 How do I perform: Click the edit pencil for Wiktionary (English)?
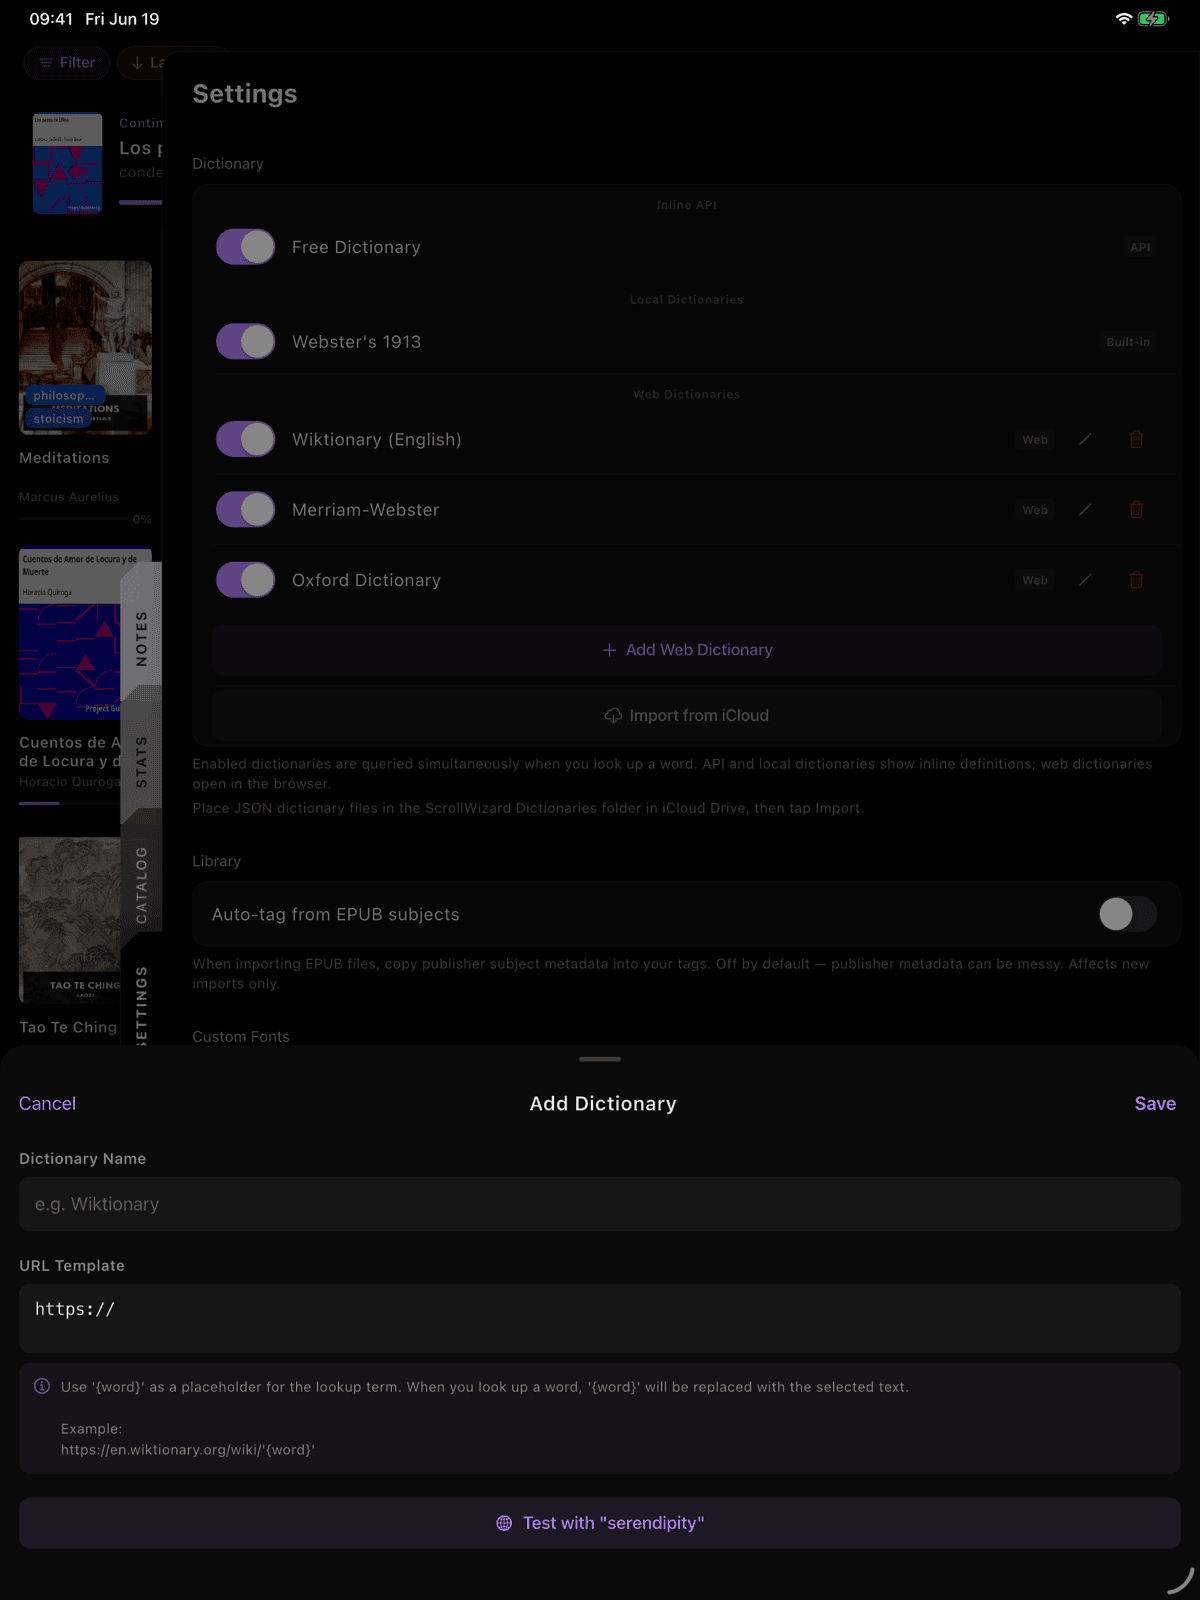point(1085,439)
